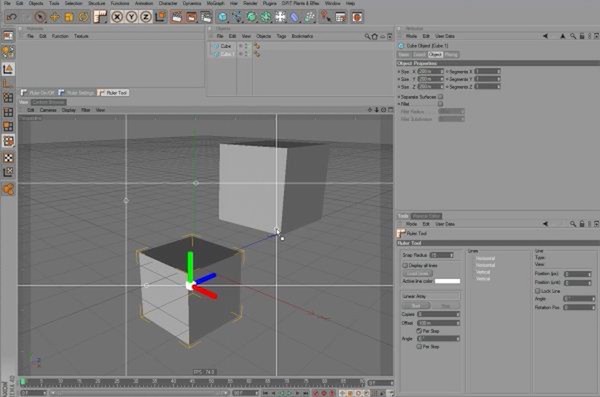Click the rightmost orange toolbar icon
Image resolution: width=600 pixels, height=397 pixels.
click(x=357, y=17)
